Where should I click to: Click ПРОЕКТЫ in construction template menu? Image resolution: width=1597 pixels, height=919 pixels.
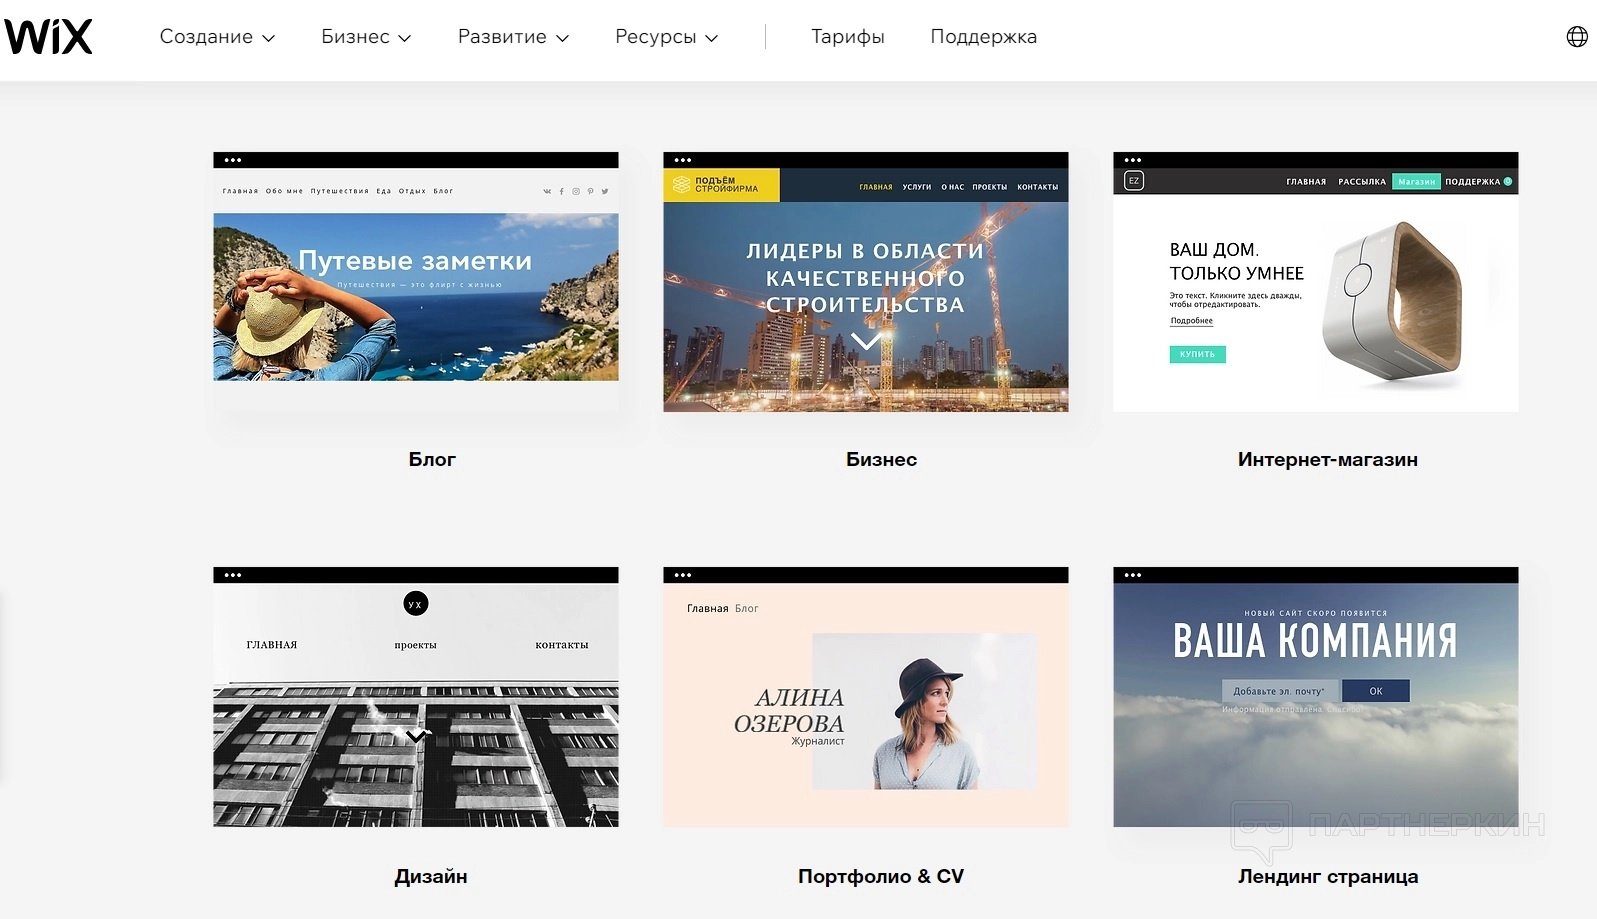[x=990, y=187]
